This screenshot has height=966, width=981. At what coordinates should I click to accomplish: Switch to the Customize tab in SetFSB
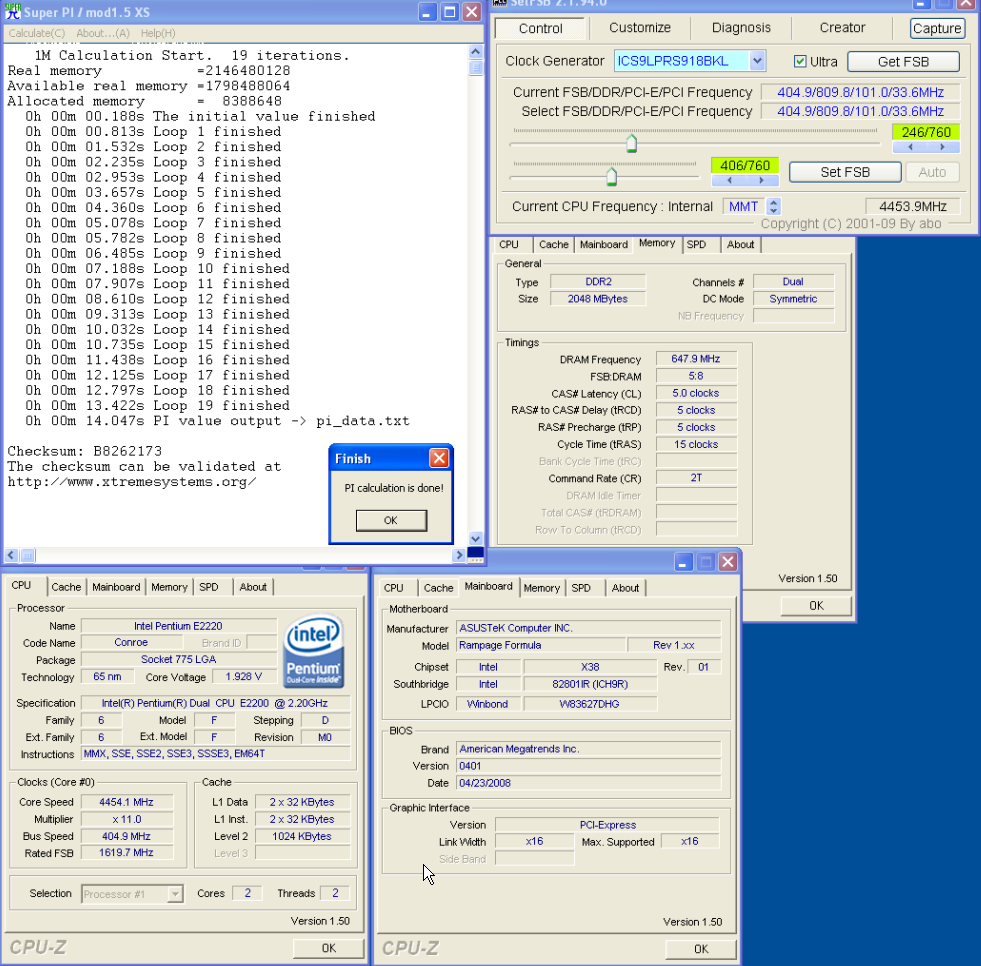point(639,28)
